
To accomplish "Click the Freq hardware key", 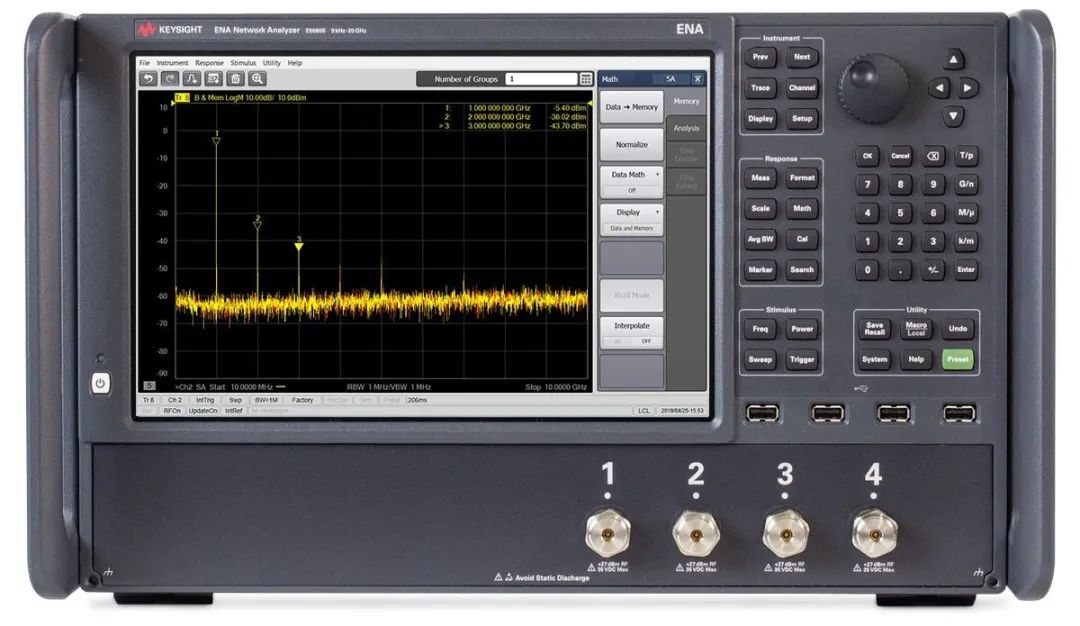I will [760, 329].
